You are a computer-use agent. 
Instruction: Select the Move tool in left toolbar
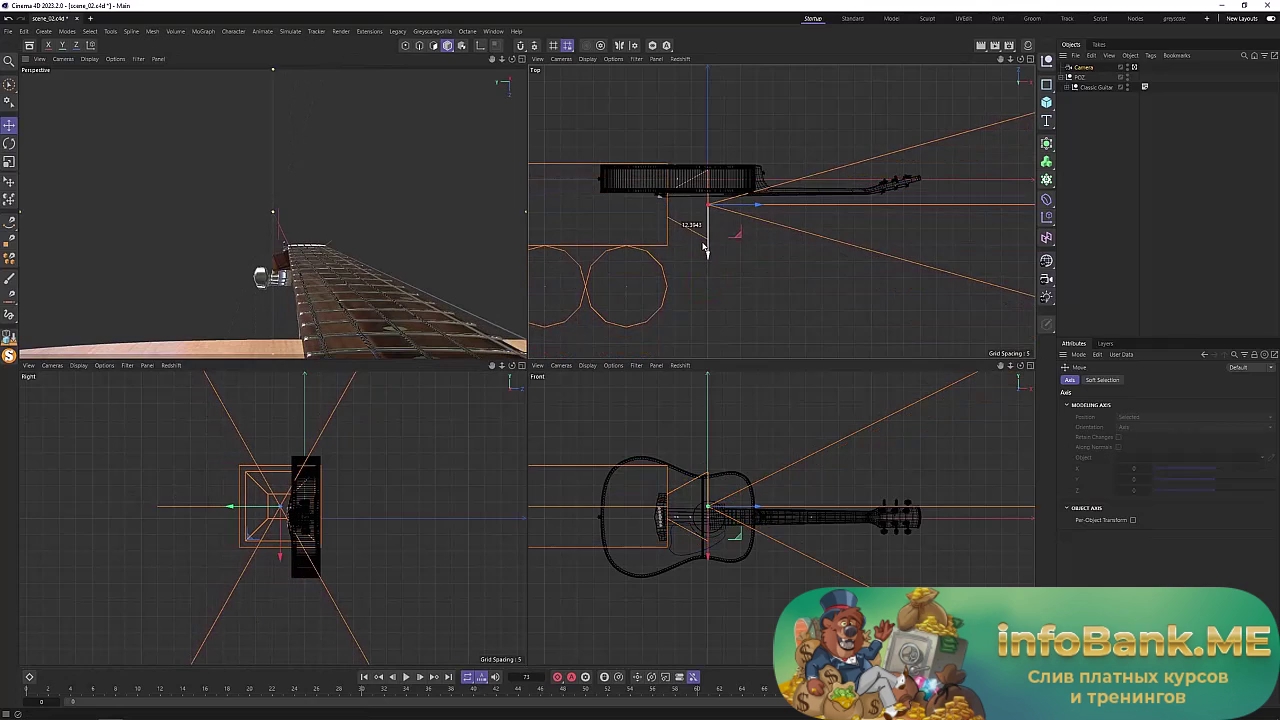click(x=9, y=125)
